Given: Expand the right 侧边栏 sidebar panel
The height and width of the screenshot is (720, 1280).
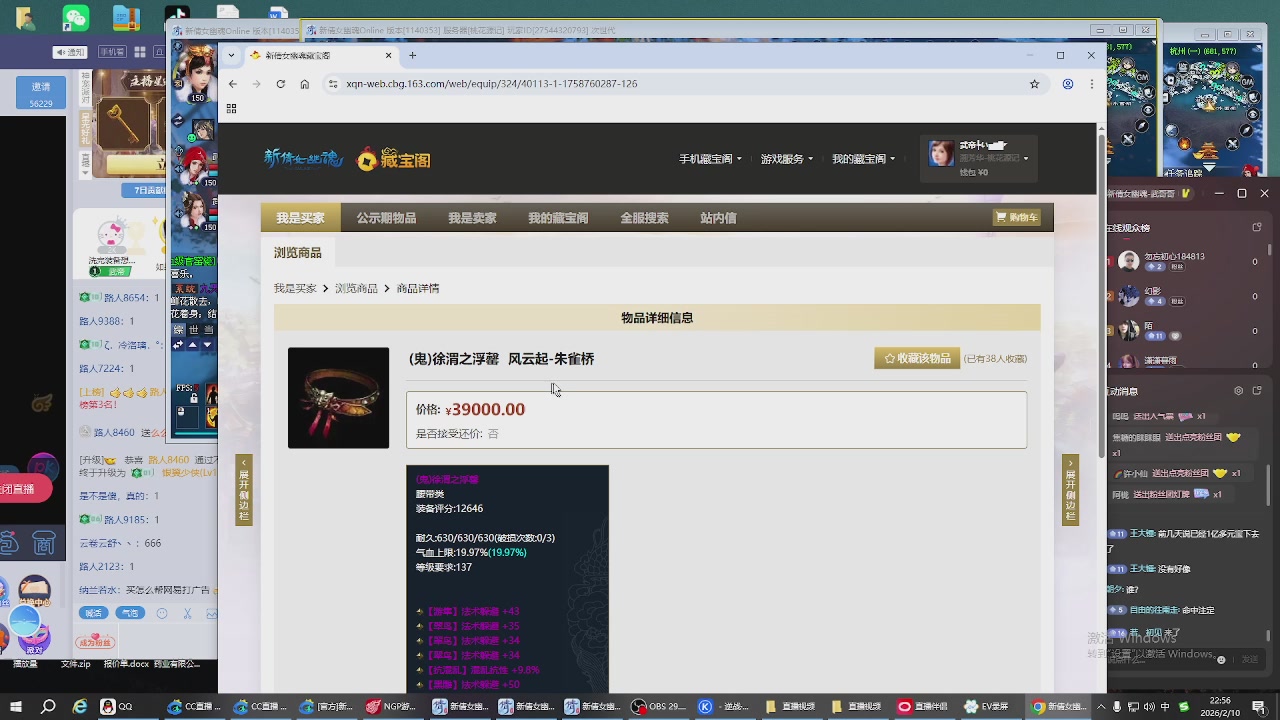Looking at the screenshot, I should [1070, 489].
